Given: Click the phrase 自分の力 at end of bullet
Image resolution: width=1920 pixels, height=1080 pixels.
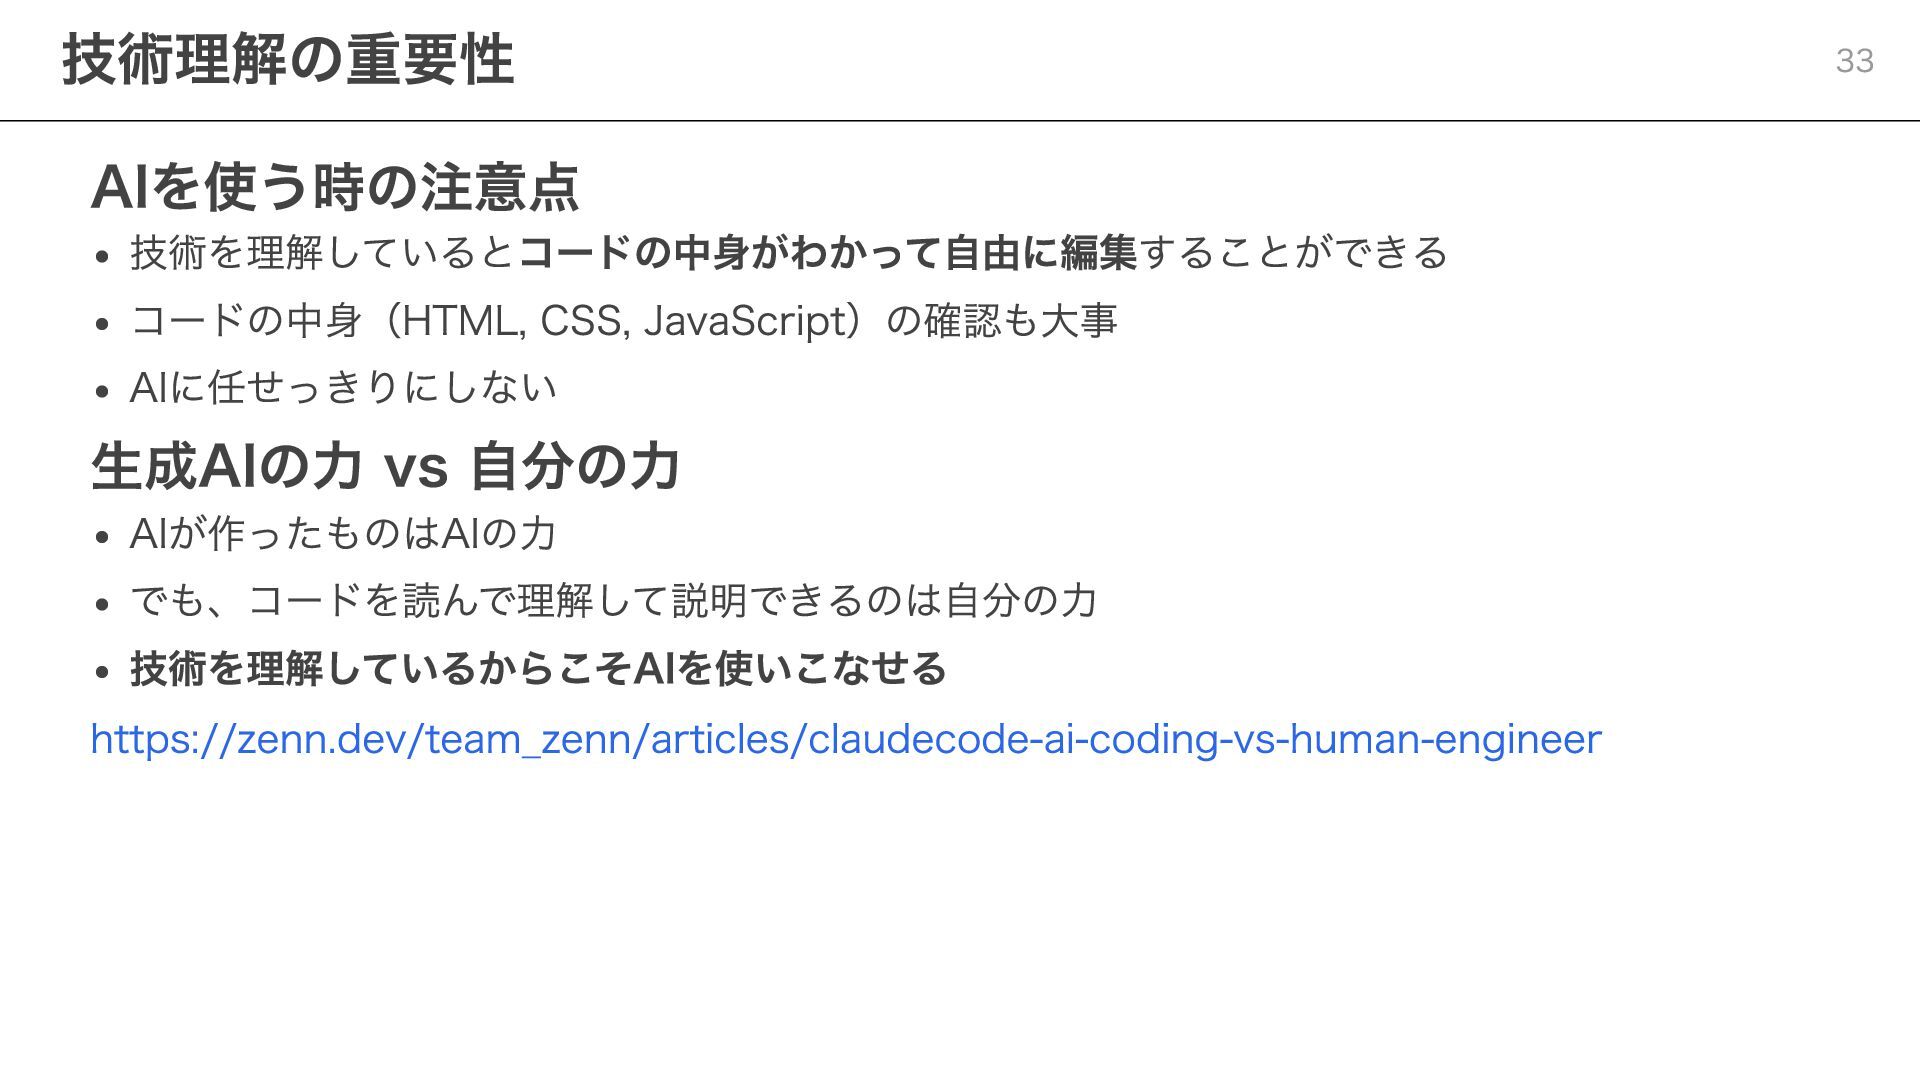Looking at the screenshot, I should 1021,600.
